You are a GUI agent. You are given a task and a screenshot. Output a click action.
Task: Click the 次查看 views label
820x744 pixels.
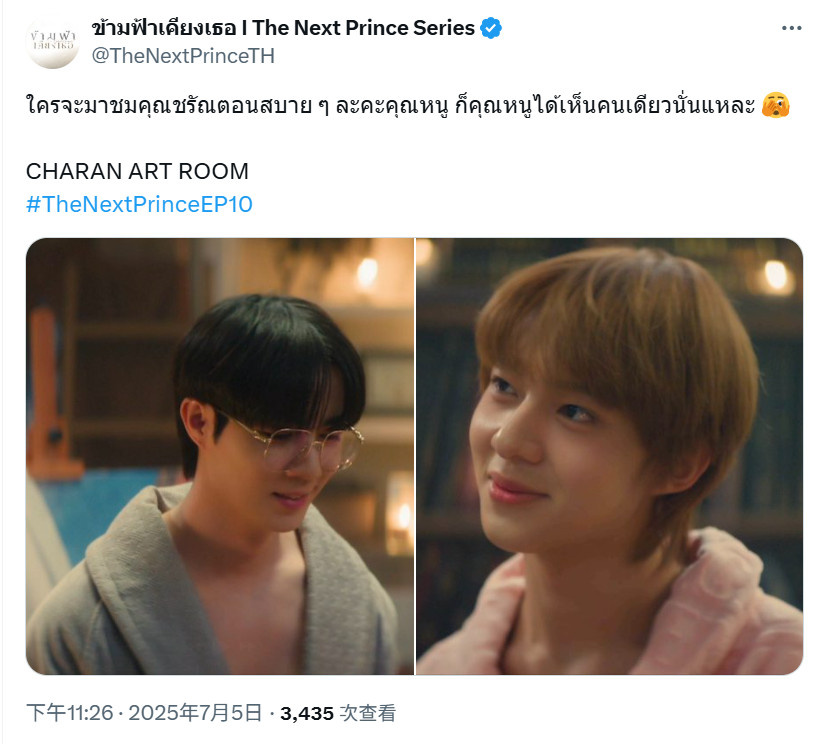[x=368, y=713]
